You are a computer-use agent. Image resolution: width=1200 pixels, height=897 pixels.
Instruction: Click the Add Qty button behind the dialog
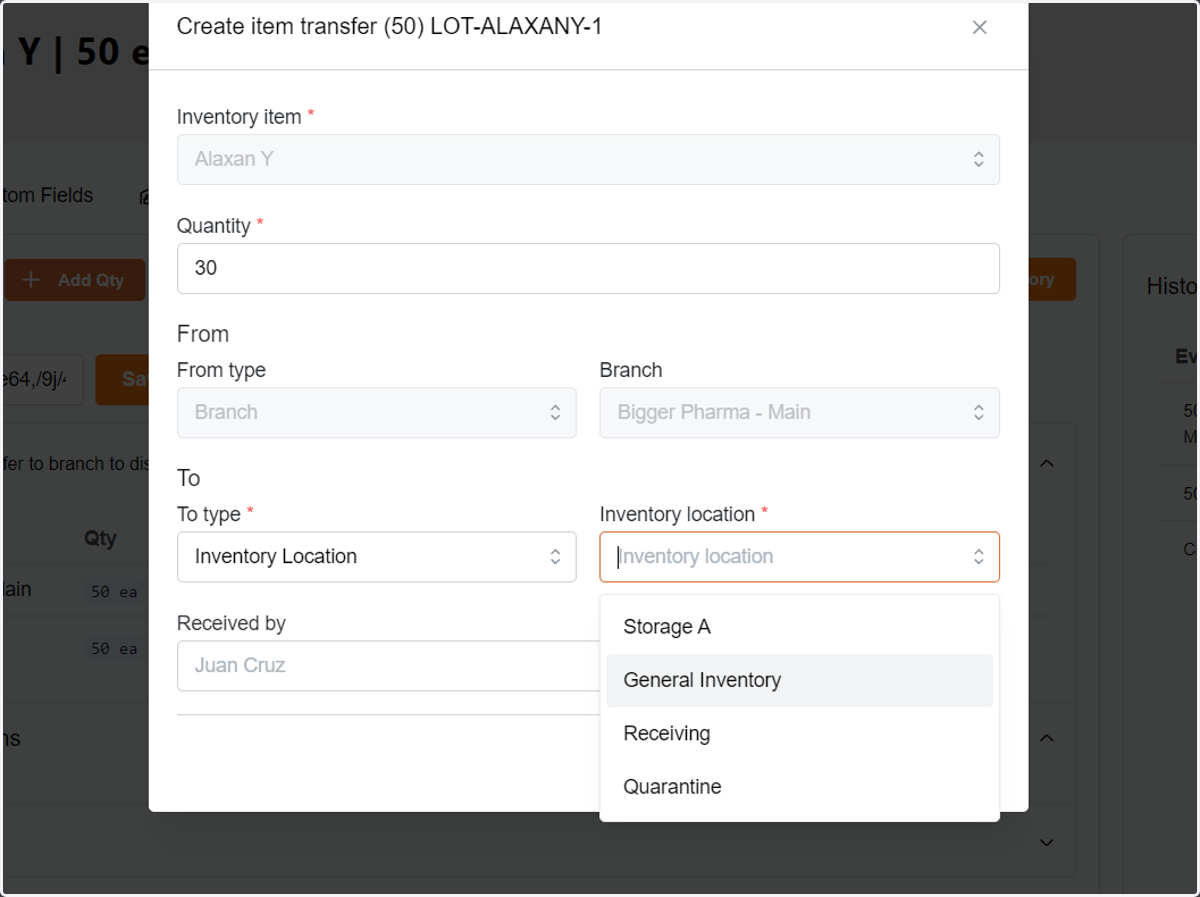pos(75,280)
